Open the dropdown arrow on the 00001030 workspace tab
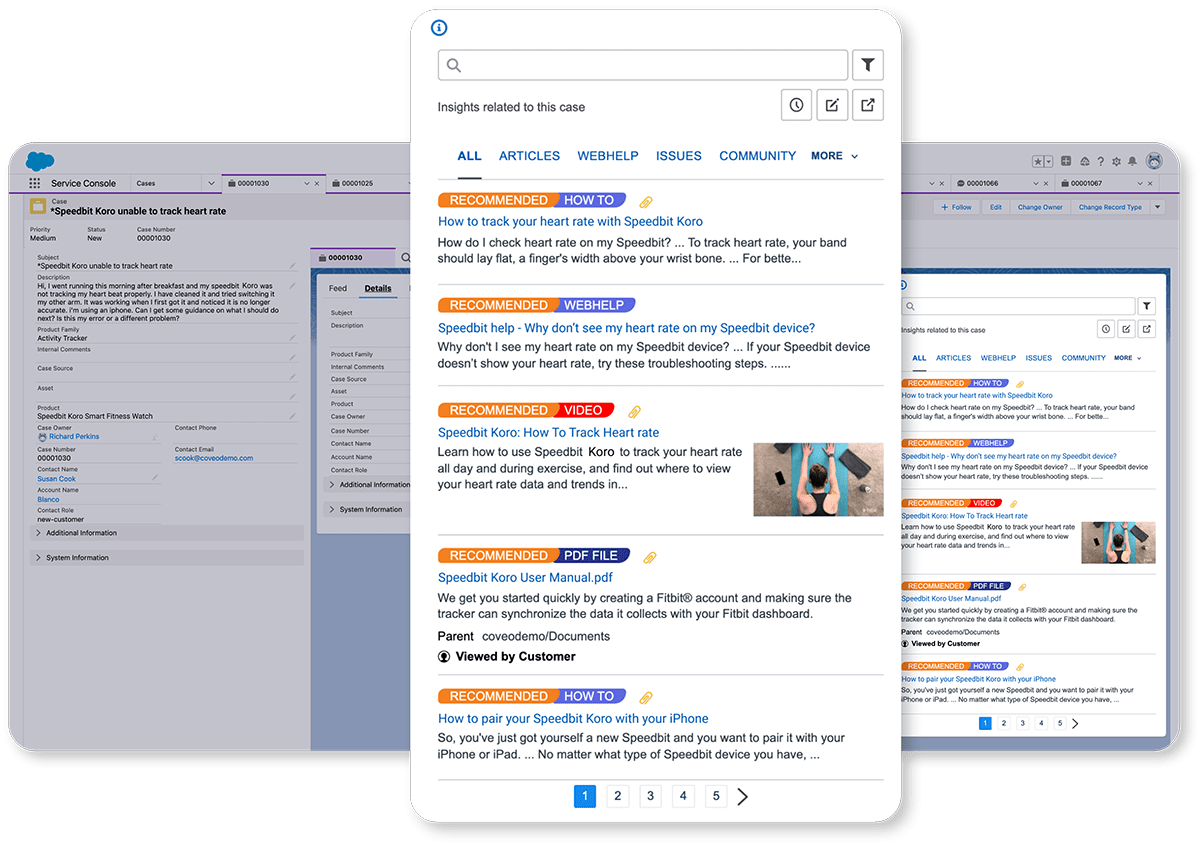The image size is (1200, 846). 306,184
